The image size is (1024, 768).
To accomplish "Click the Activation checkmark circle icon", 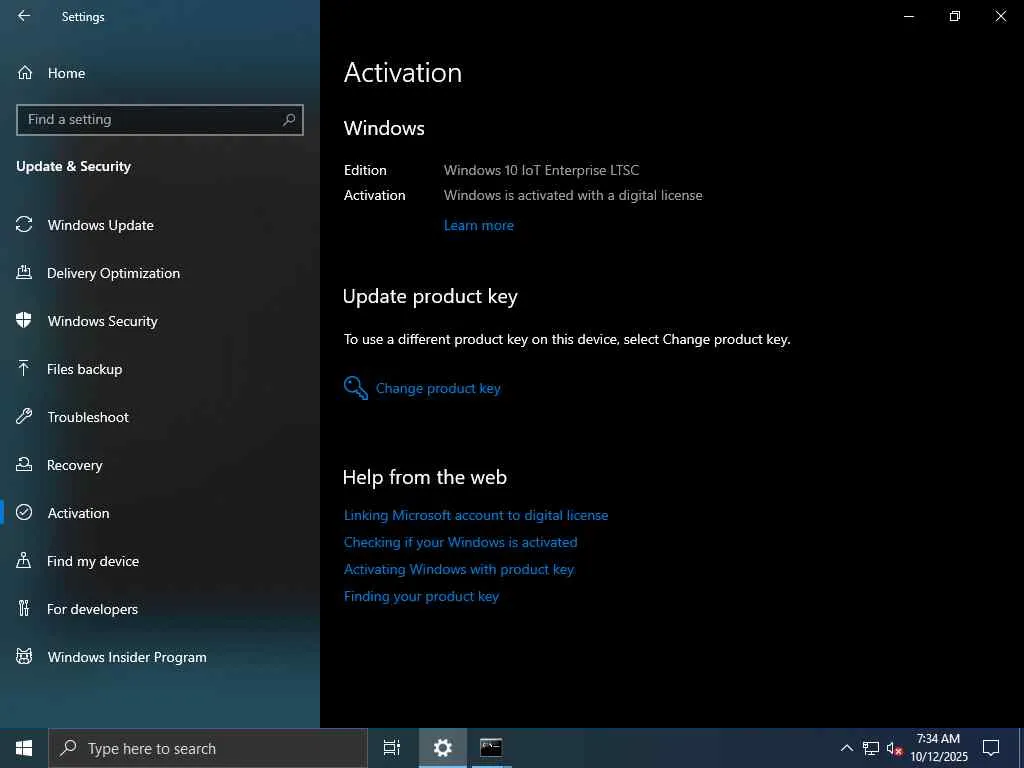I will [24, 513].
